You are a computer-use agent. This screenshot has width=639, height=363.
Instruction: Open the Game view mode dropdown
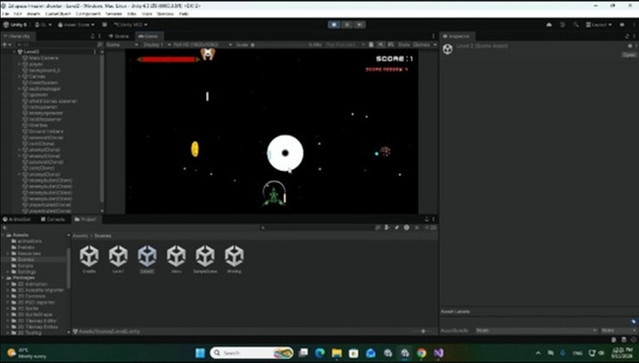pos(121,44)
